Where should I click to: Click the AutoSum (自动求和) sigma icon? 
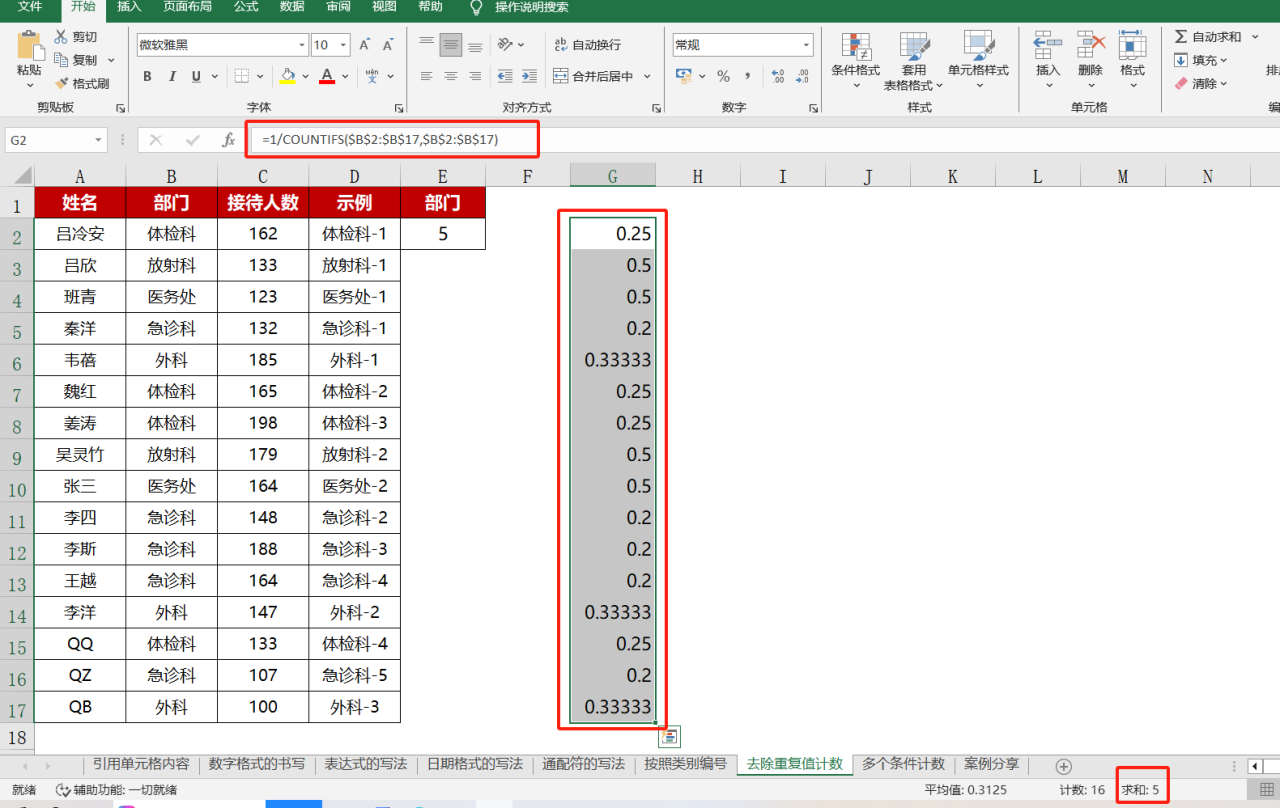(x=1181, y=37)
